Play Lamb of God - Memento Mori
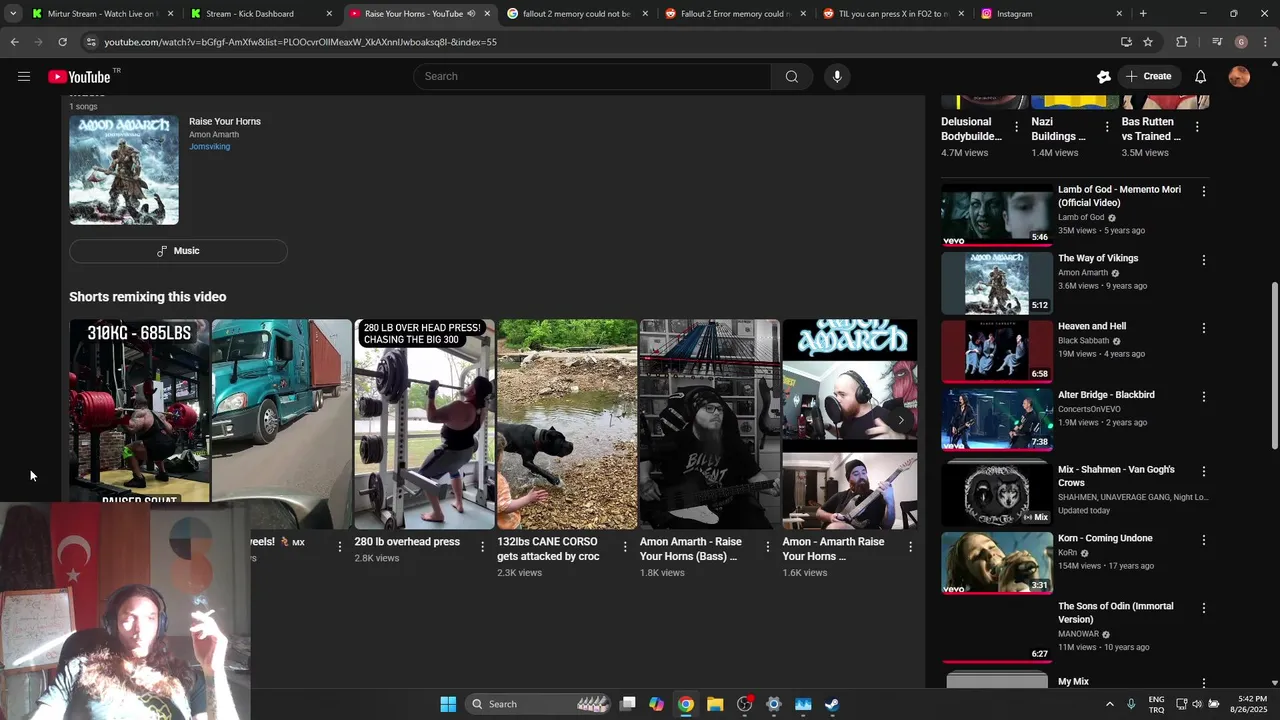1280x720 pixels. pos(997,215)
